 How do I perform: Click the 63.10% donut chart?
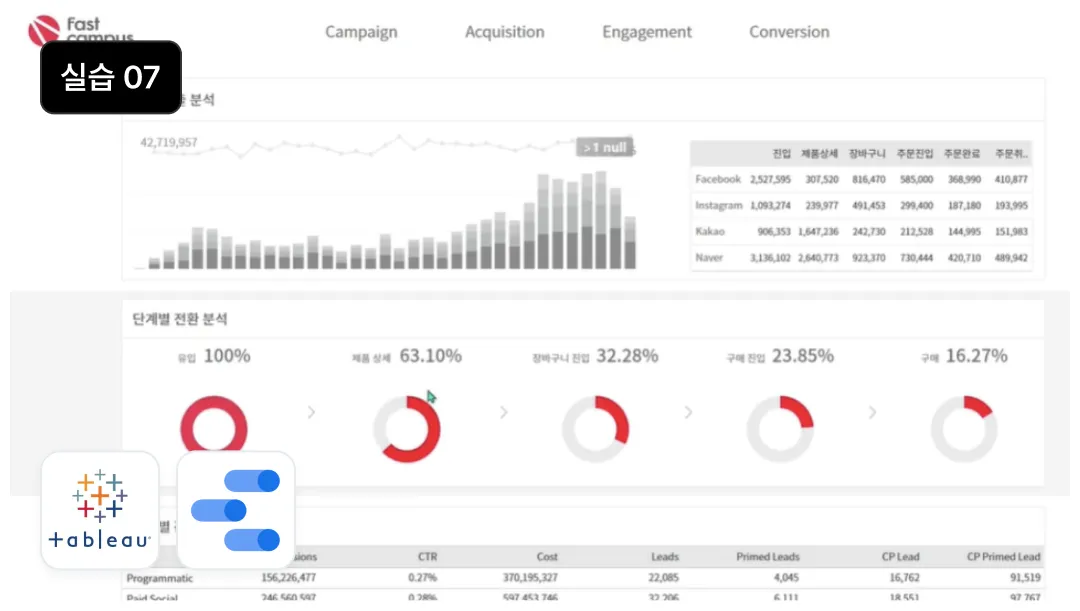click(x=406, y=428)
